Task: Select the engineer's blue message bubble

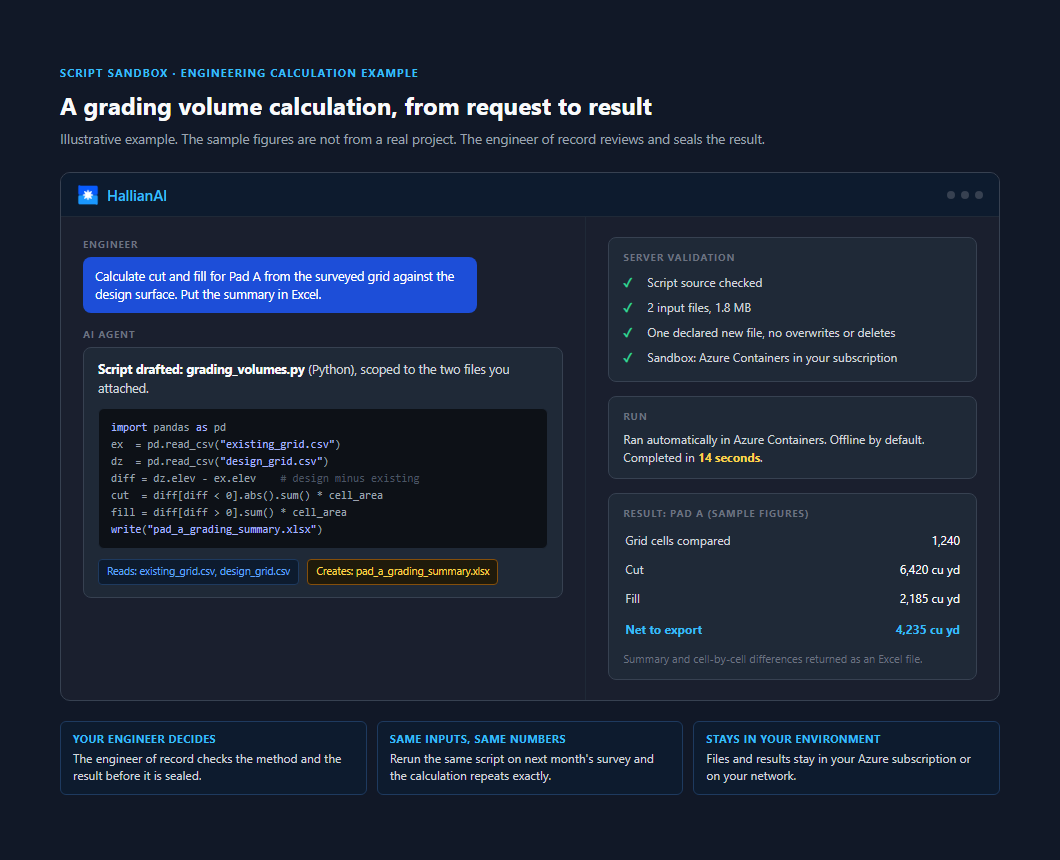Action: click(x=280, y=285)
